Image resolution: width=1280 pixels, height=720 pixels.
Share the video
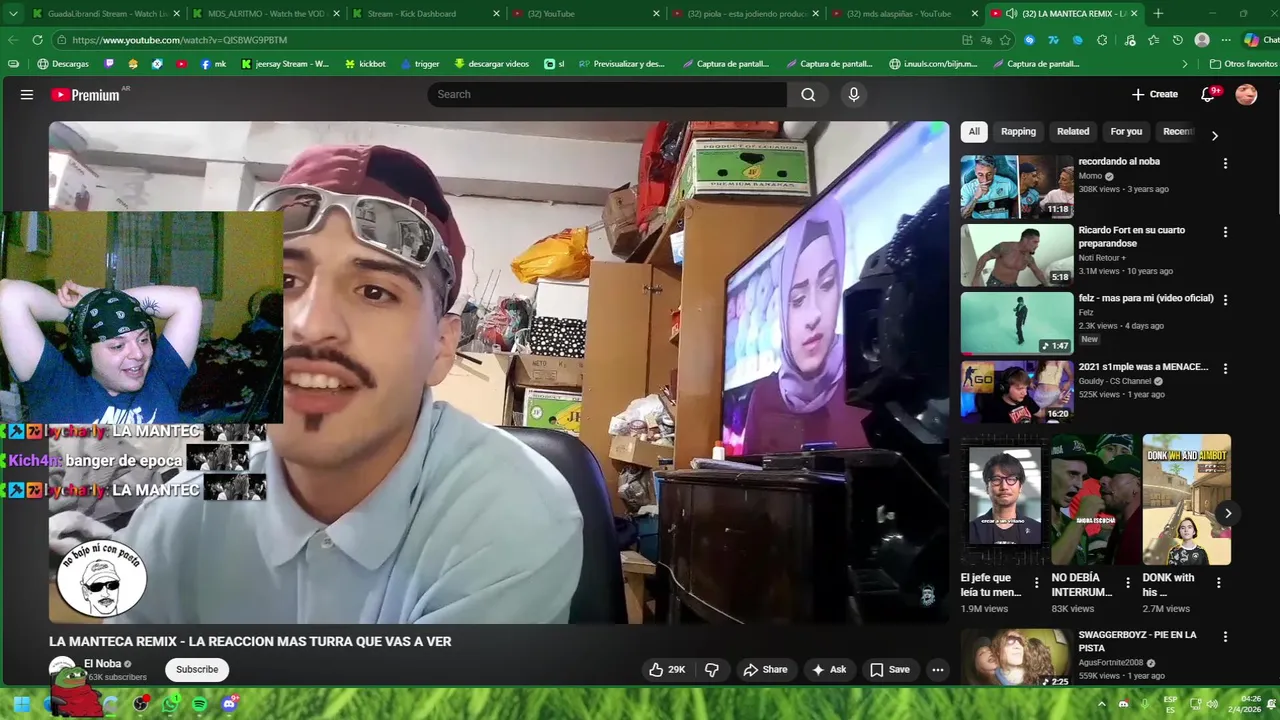(765, 669)
